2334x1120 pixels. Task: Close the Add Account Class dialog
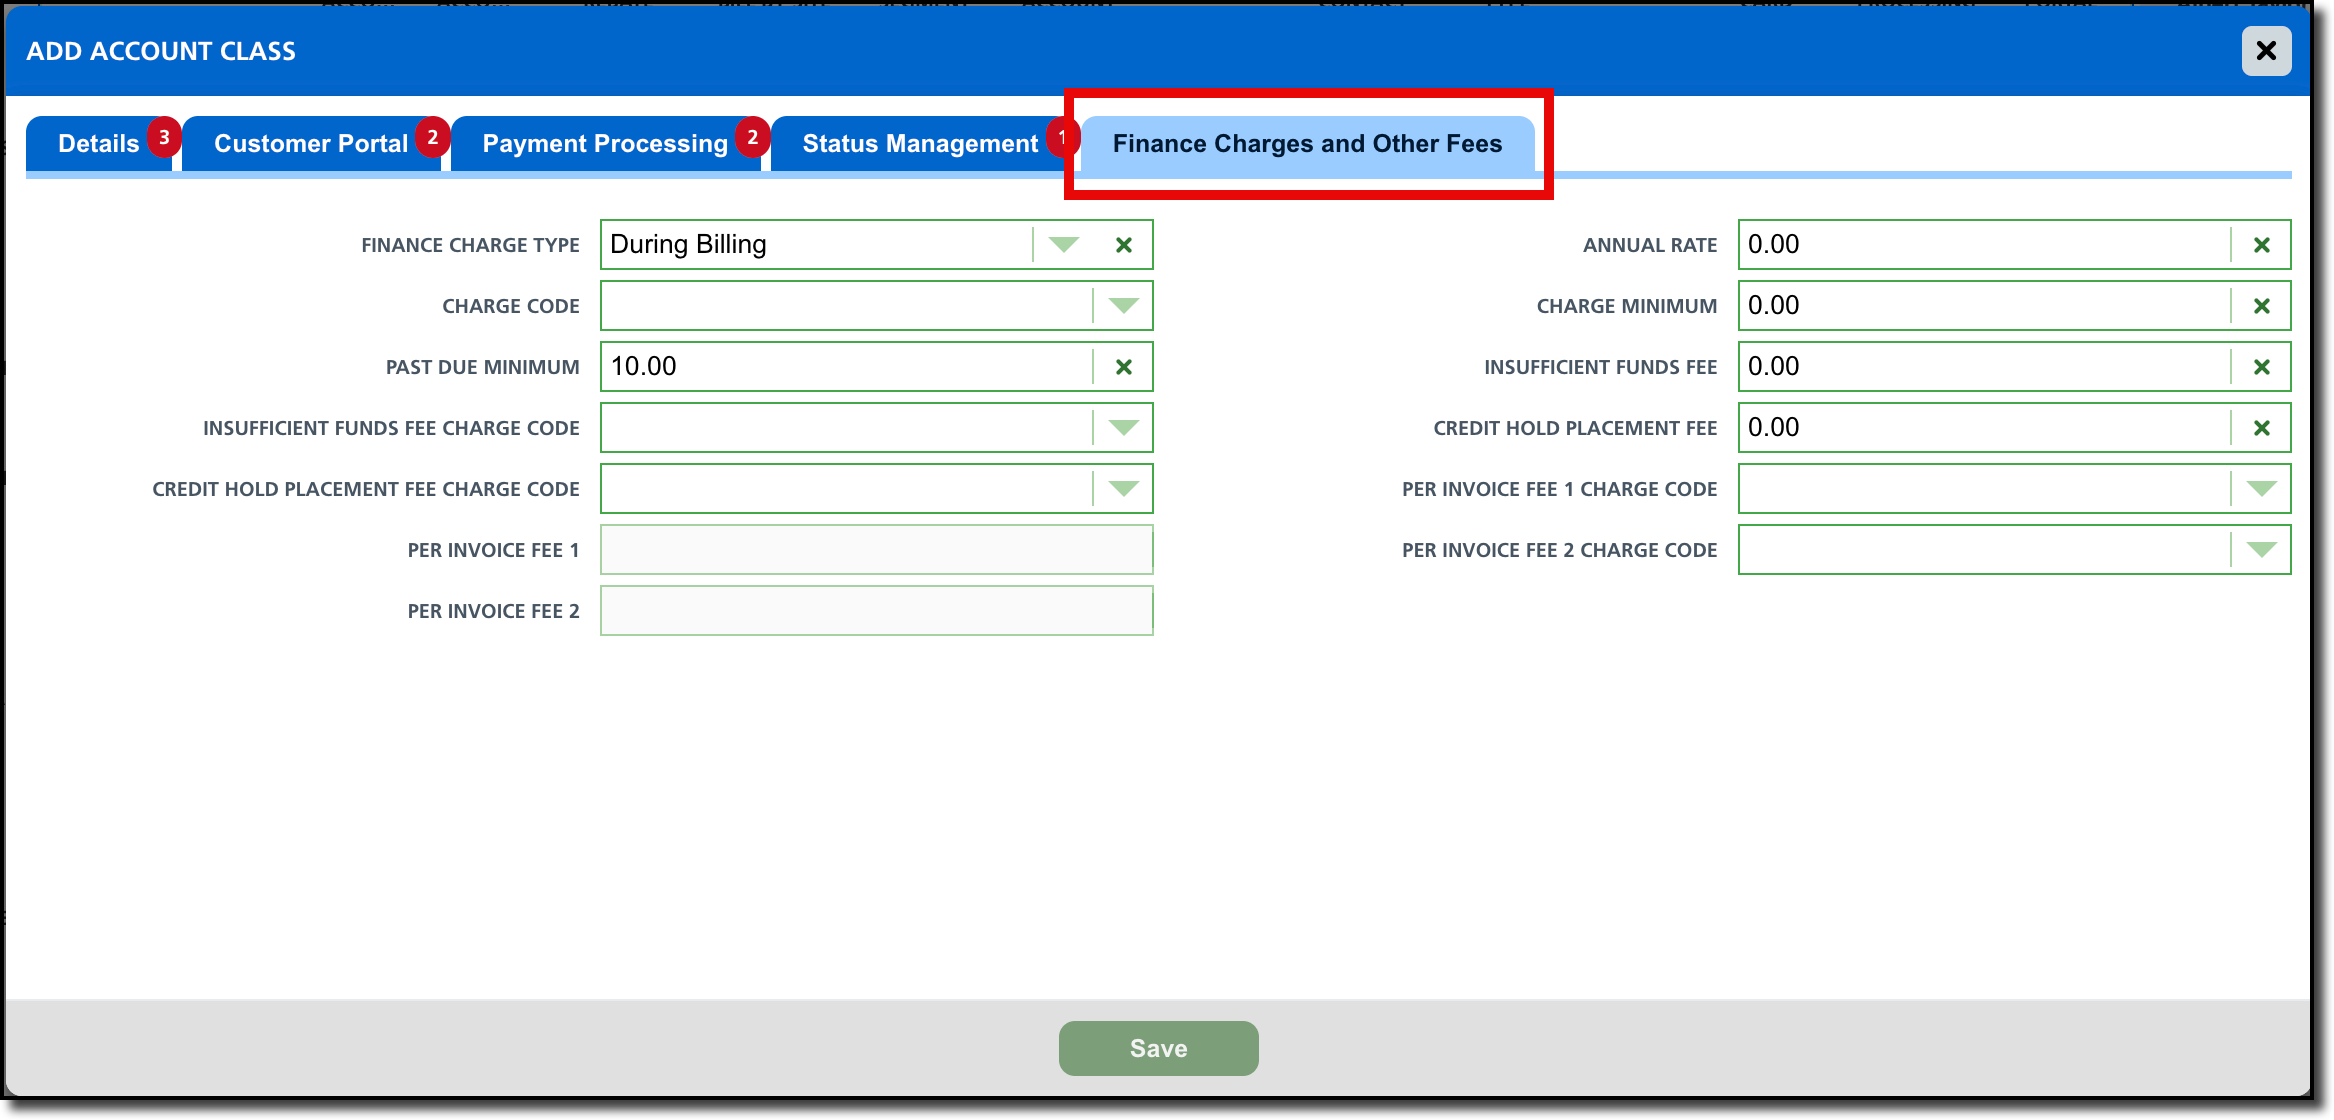tap(2266, 50)
